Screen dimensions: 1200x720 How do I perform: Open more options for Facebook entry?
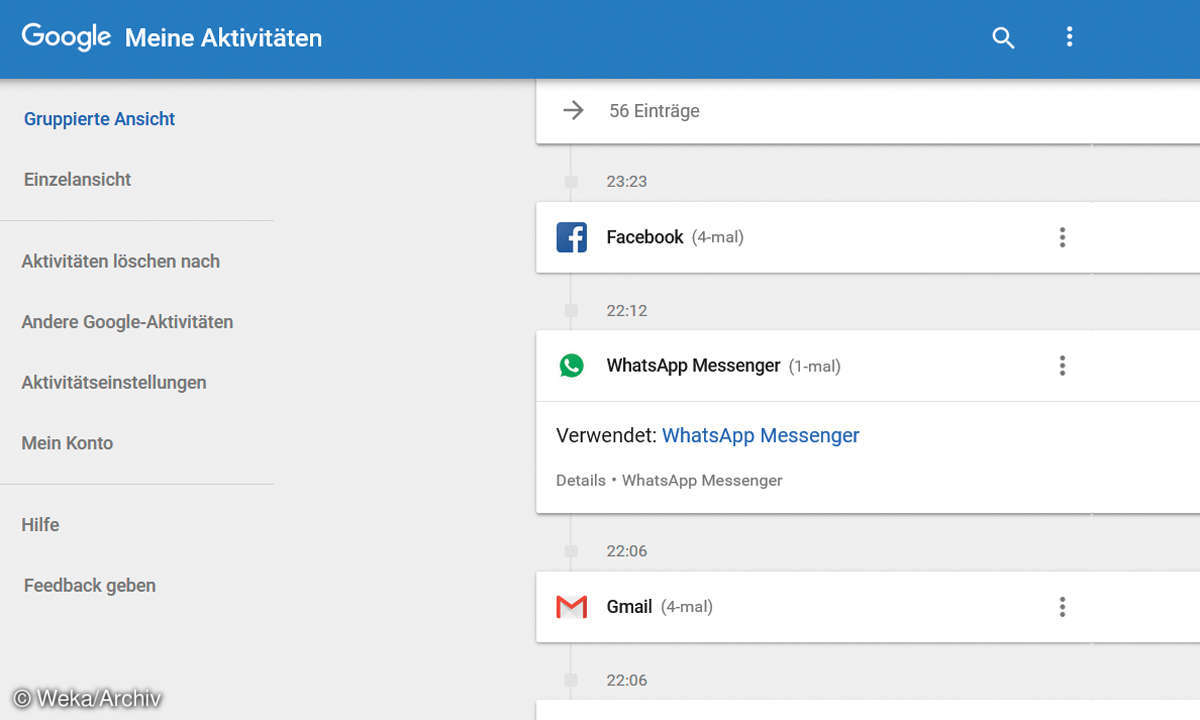pyautogui.click(x=1062, y=237)
